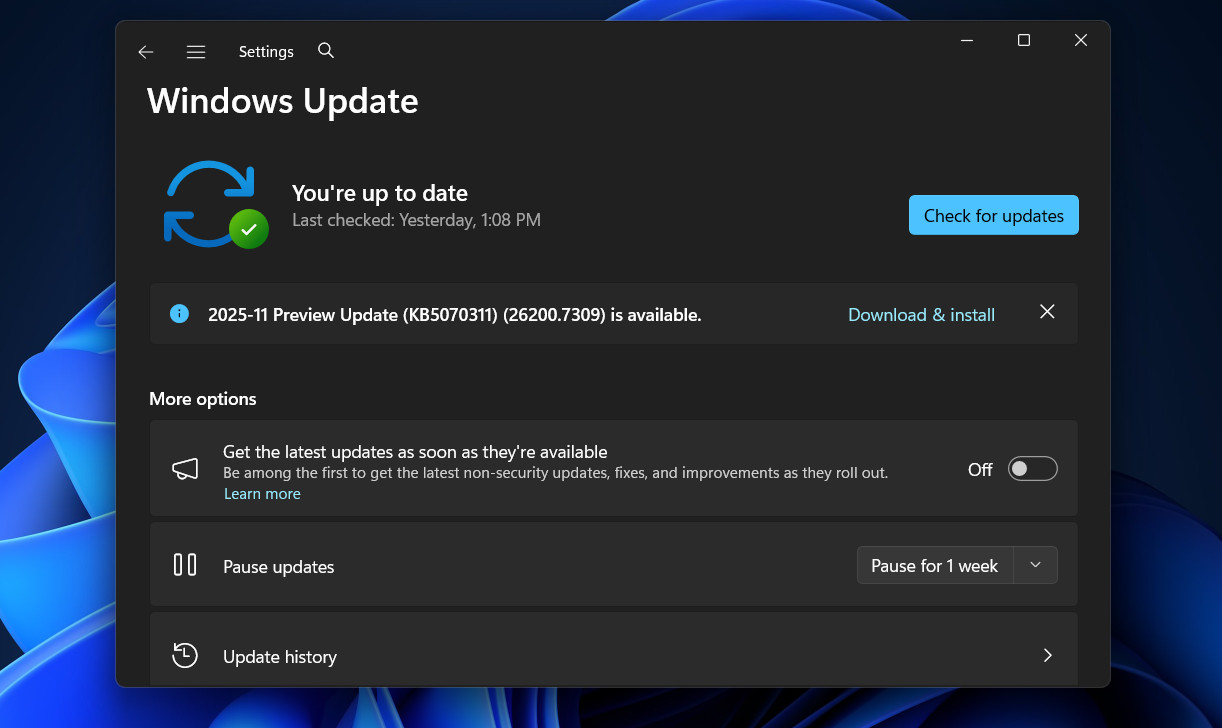Click the chevron next to 'Pause for 1 week'
Image resolution: width=1222 pixels, height=728 pixels.
click(1036, 564)
